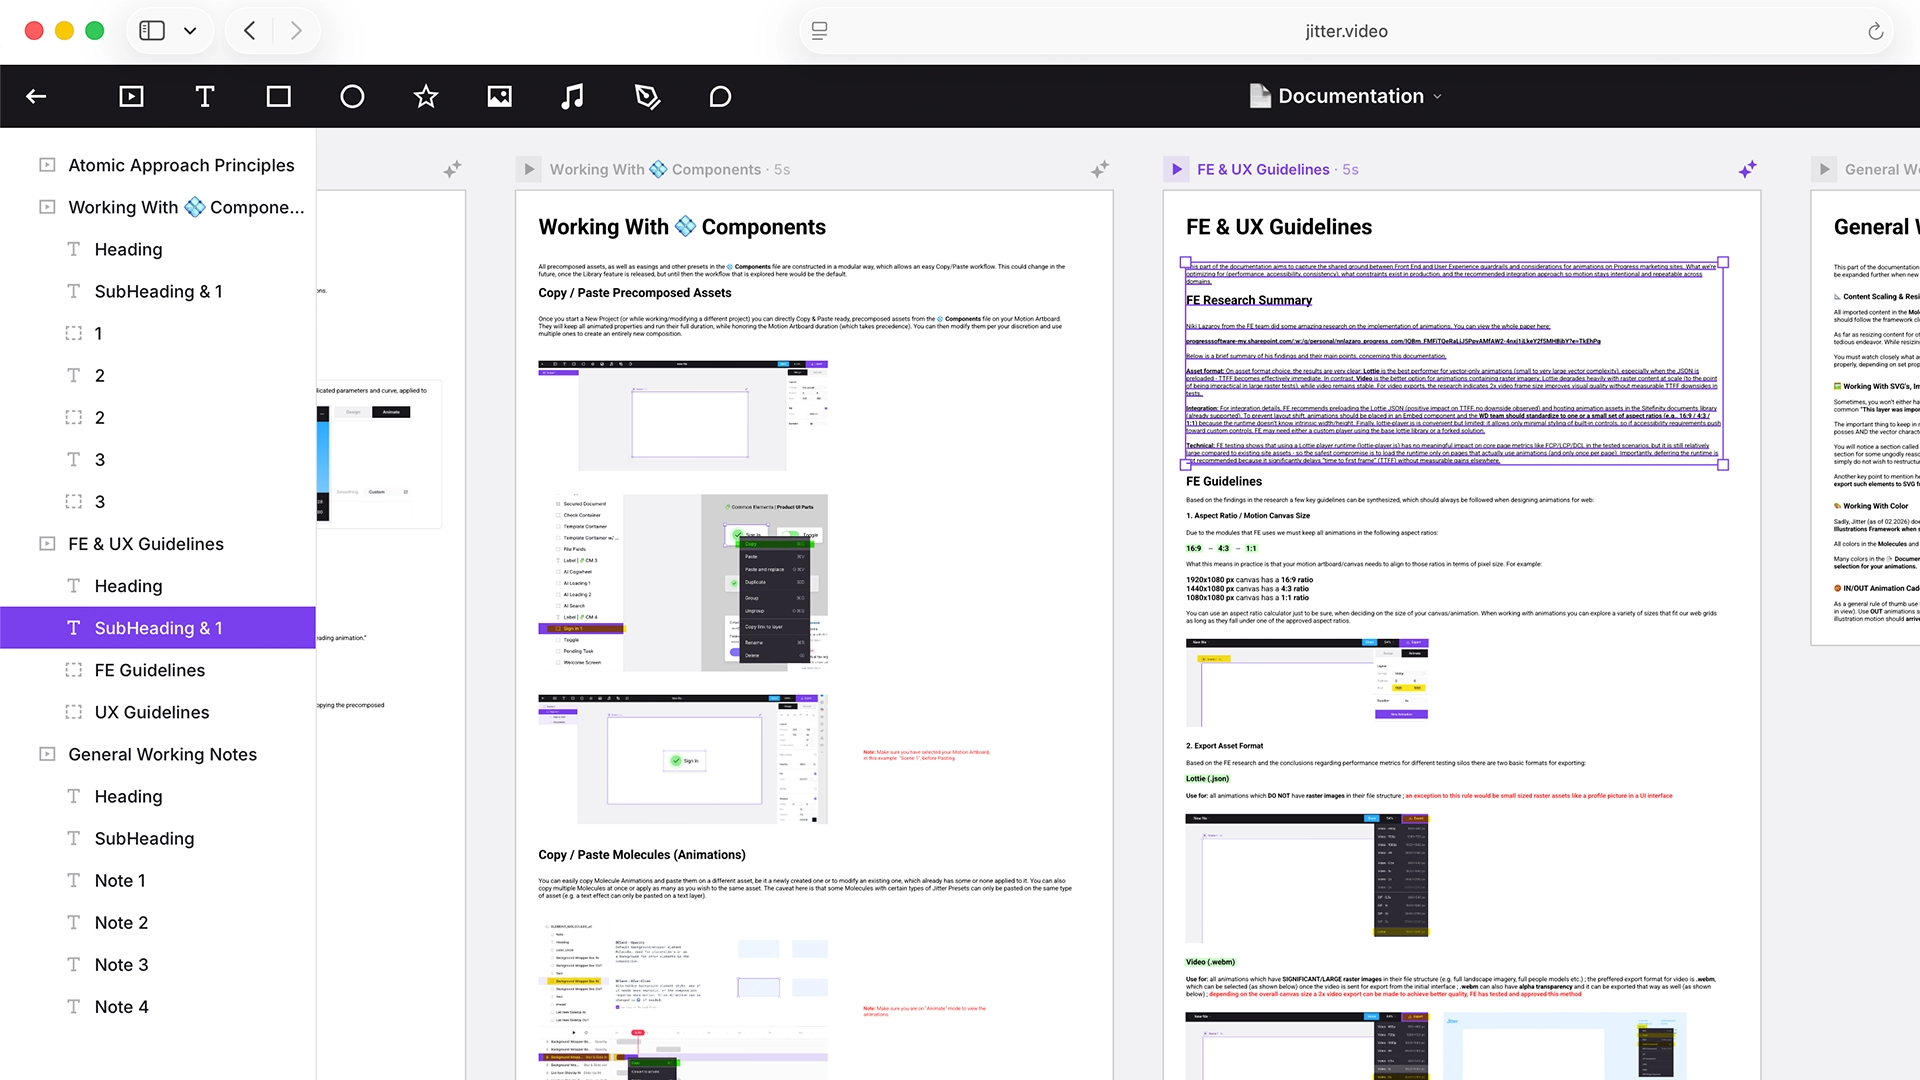Select the UX Guidelines layer
Viewport: 1920px width, 1080px height.
tap(152, 712)
